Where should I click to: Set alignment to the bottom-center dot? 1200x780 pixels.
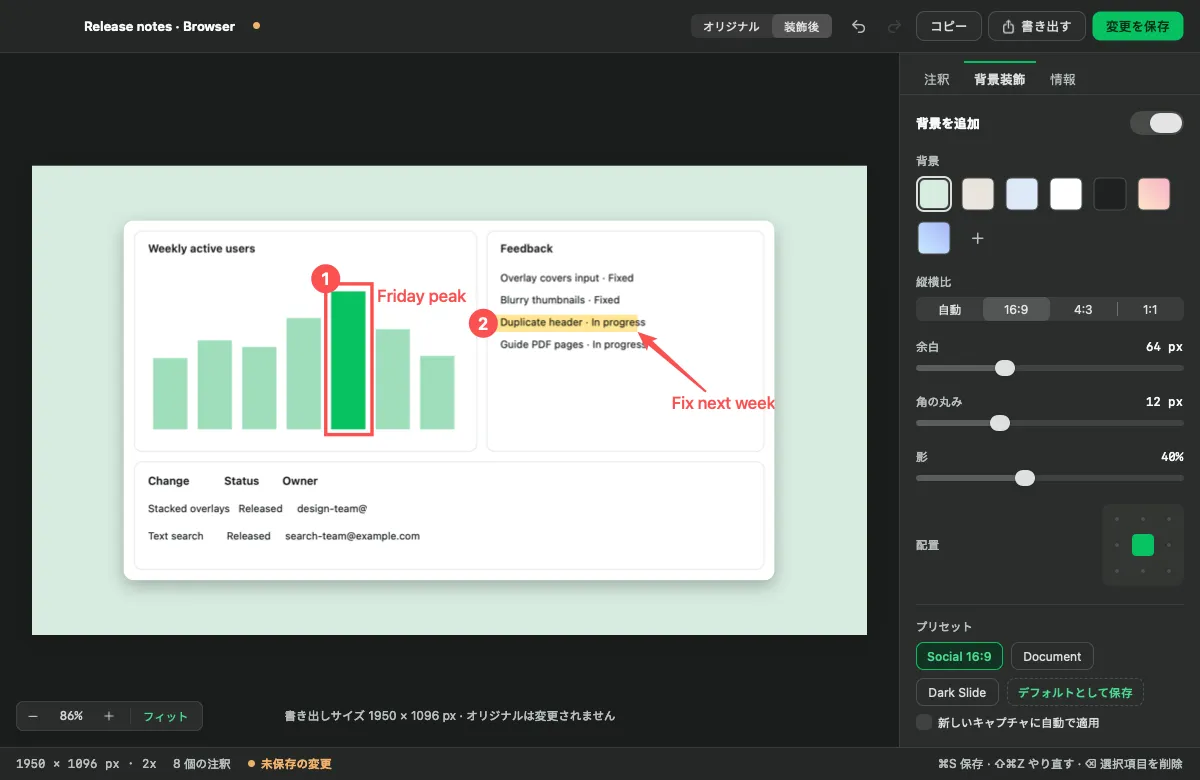(x=1143, y=571)
